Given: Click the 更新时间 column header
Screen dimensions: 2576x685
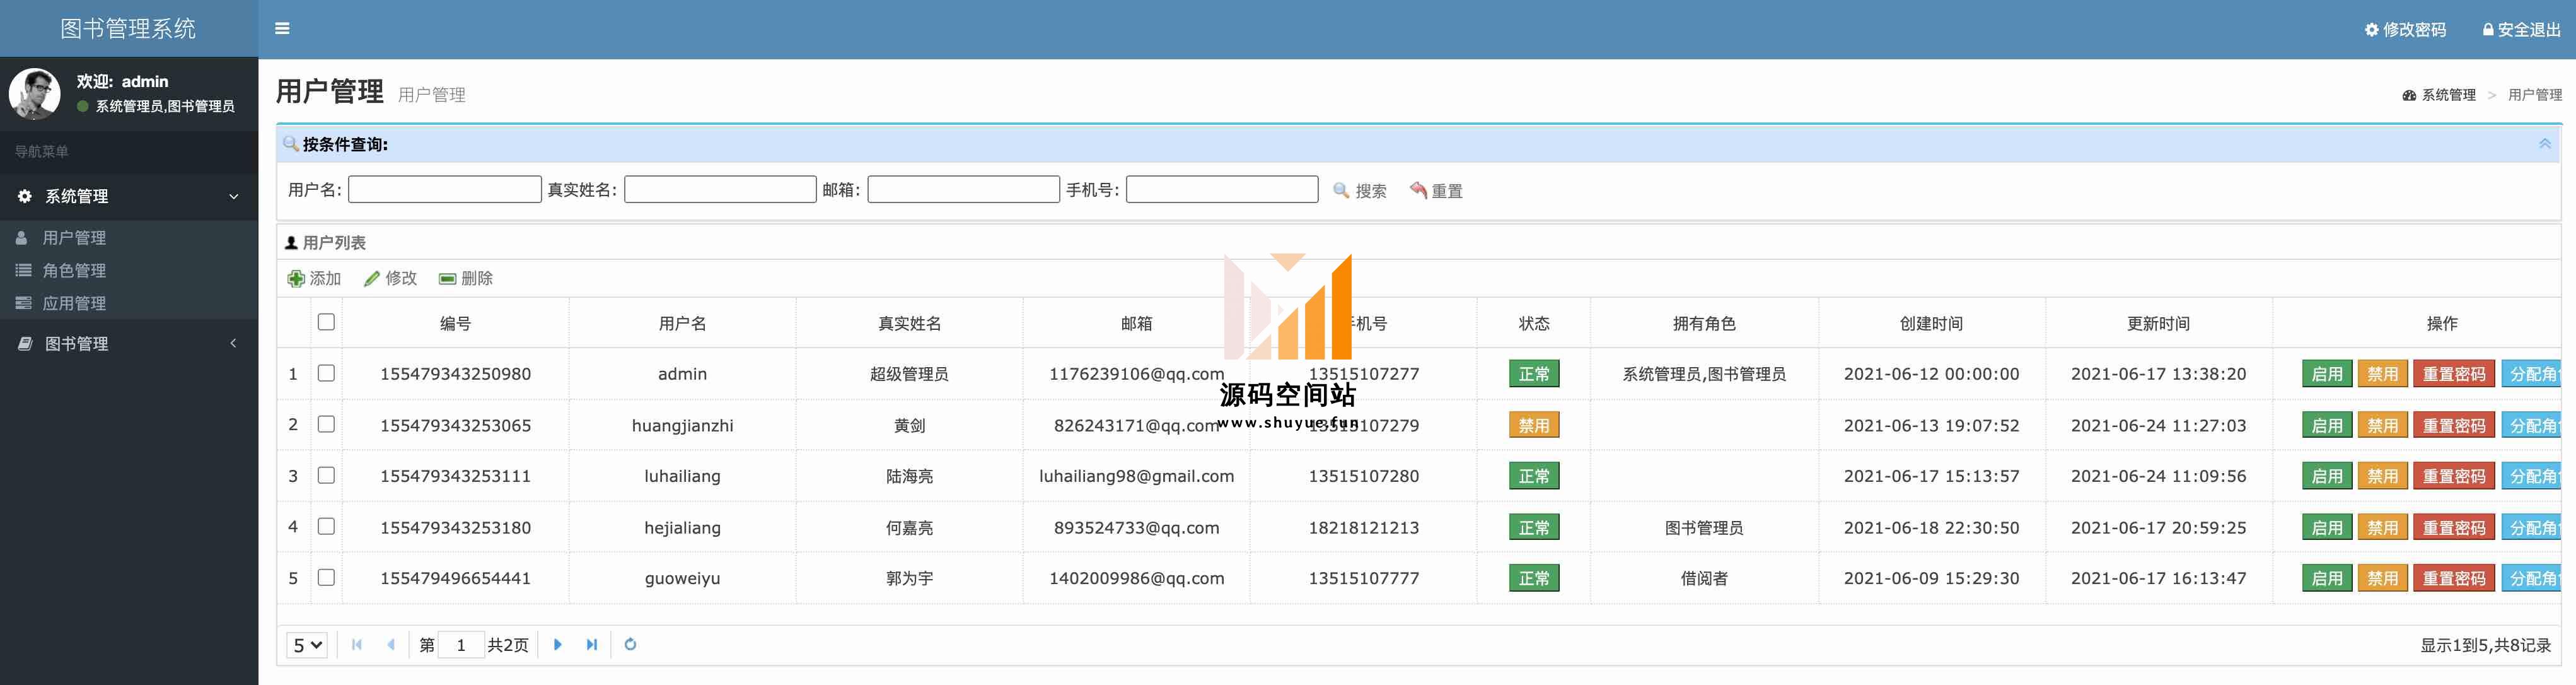Looking at the screenshot, I should point(2158,323).
